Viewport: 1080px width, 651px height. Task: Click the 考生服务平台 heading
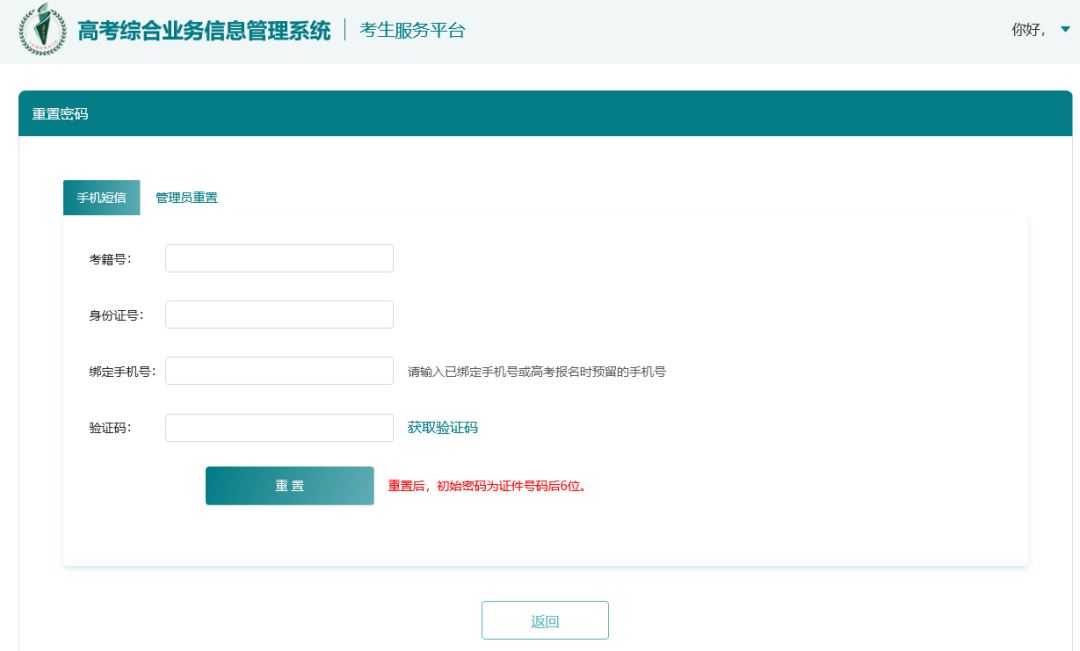pos(412,31)
